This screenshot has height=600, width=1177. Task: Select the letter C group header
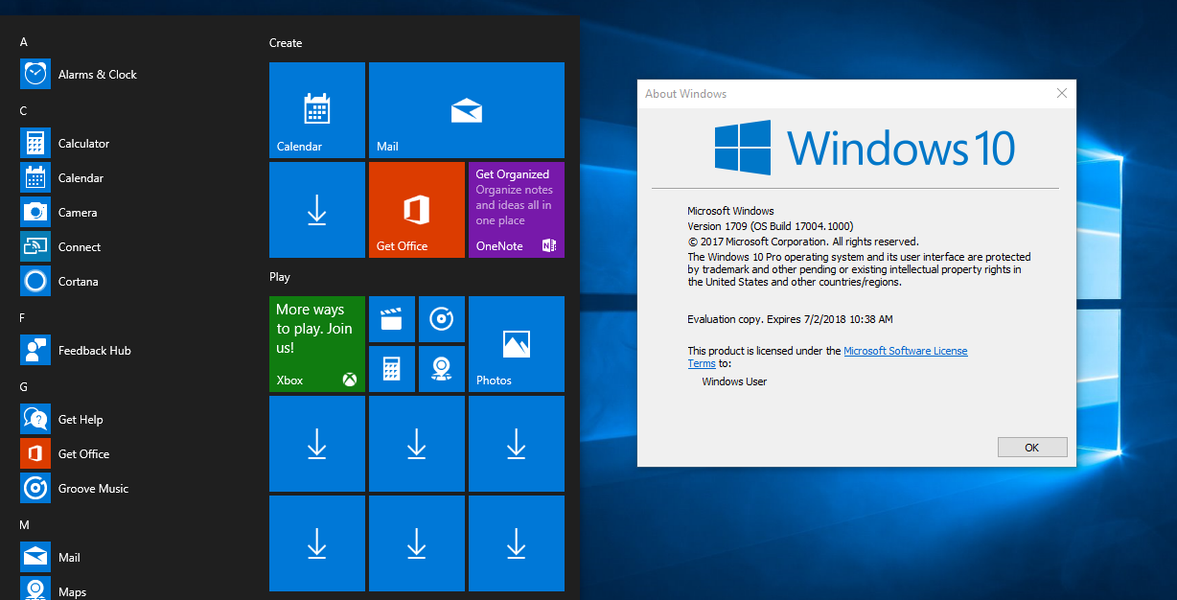point(23,110)
